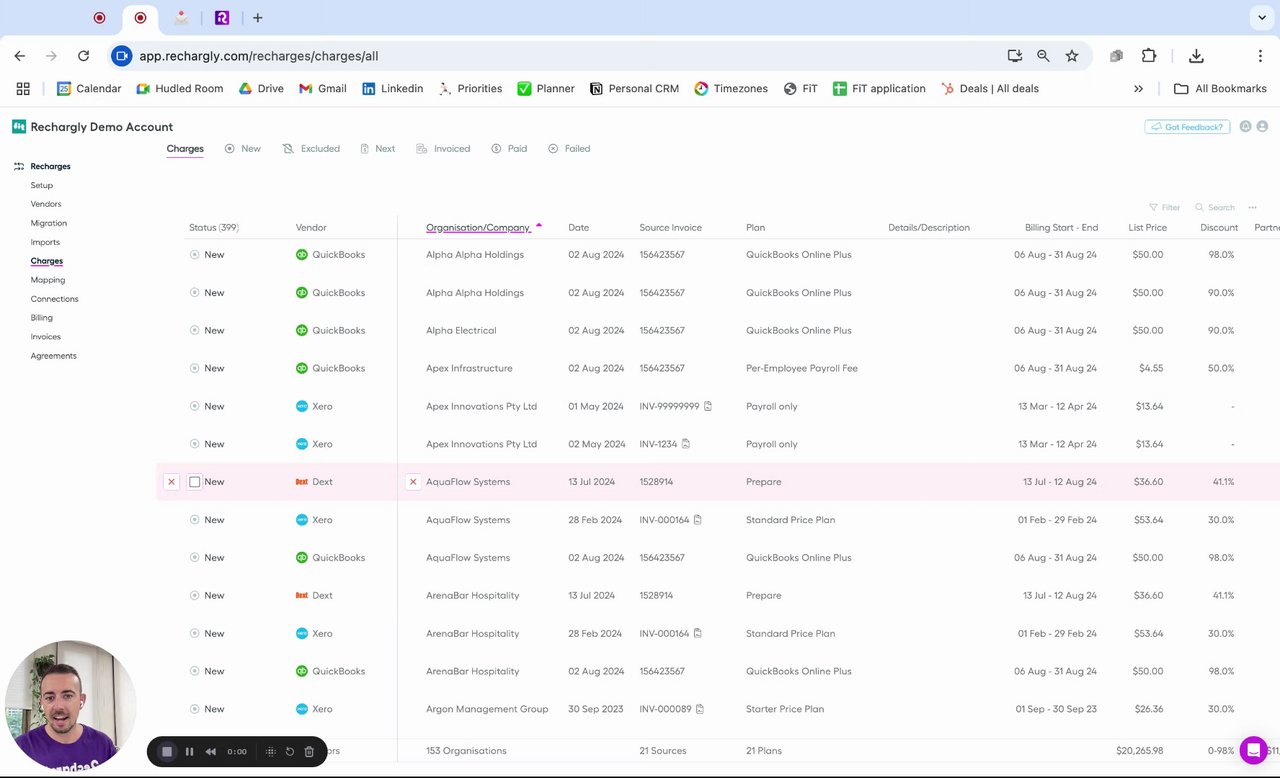The image size is (1280, 778).
Task: Open the Paid tab
Action: pyautogui.click(x=509, y=149)
